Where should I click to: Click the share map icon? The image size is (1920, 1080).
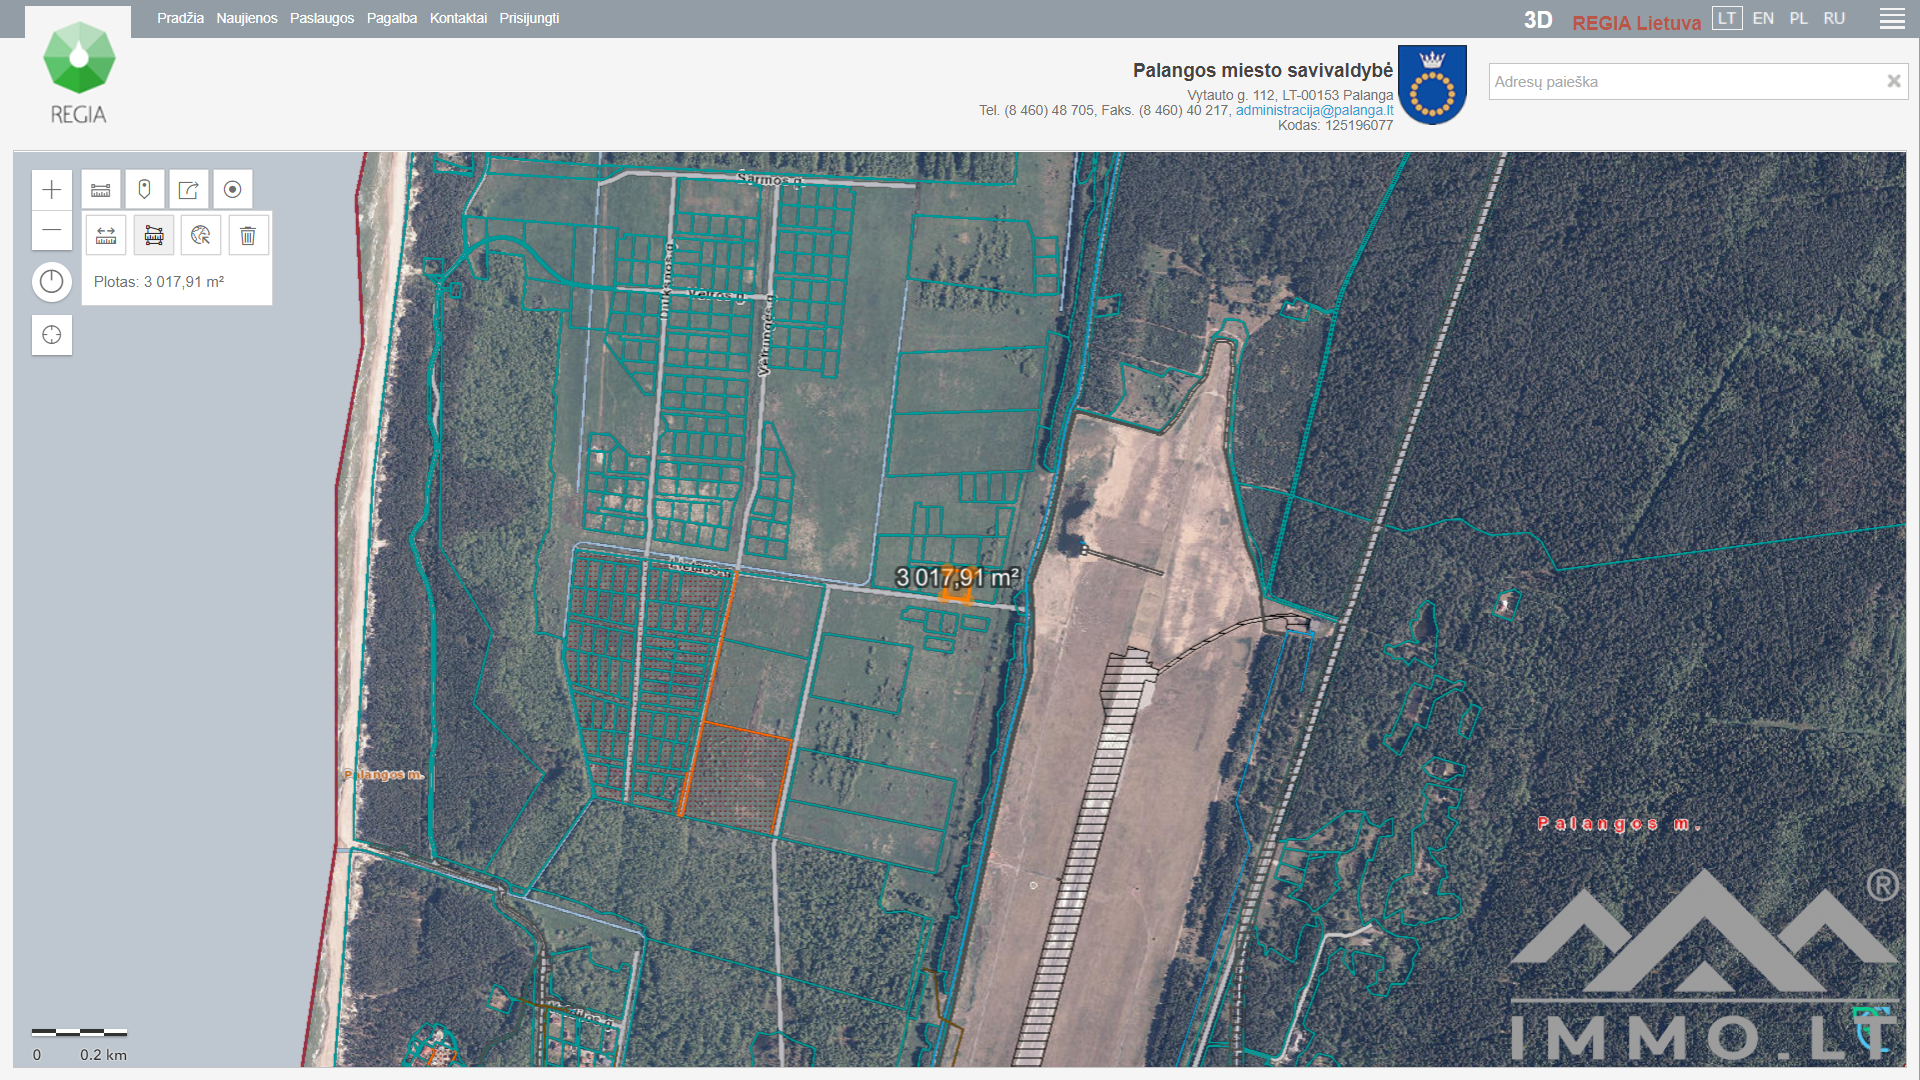(x=189, y=190)
